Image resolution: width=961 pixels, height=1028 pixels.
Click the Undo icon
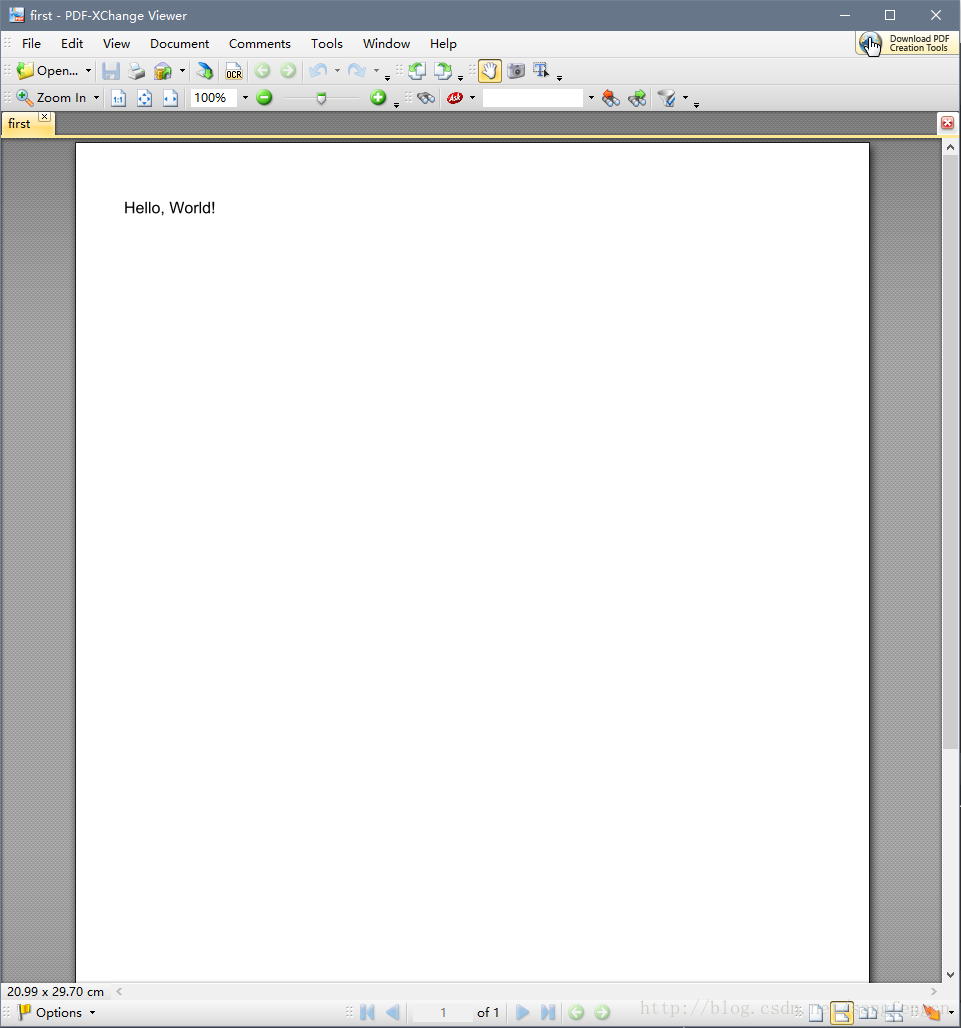pos(318,71)
